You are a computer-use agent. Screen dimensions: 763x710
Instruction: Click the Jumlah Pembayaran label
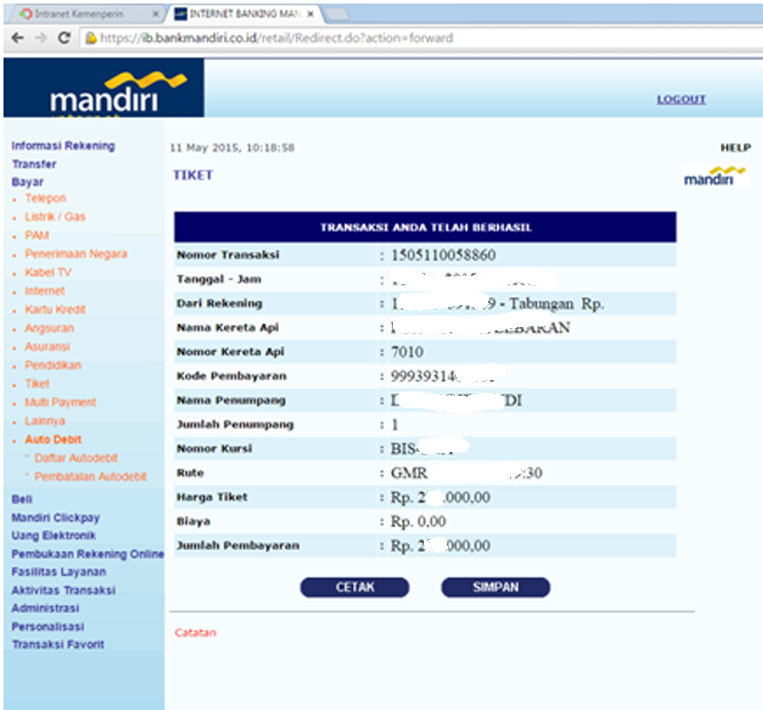point(238,546)
